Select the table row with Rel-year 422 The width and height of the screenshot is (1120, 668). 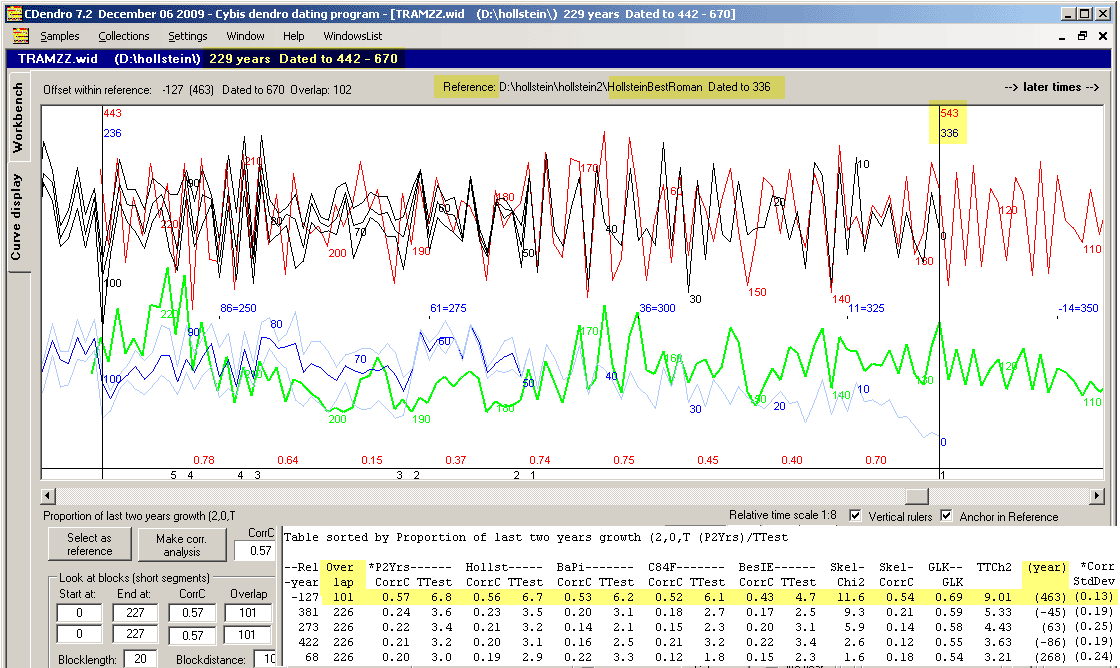pyautogui.click(x=699, y=642)
